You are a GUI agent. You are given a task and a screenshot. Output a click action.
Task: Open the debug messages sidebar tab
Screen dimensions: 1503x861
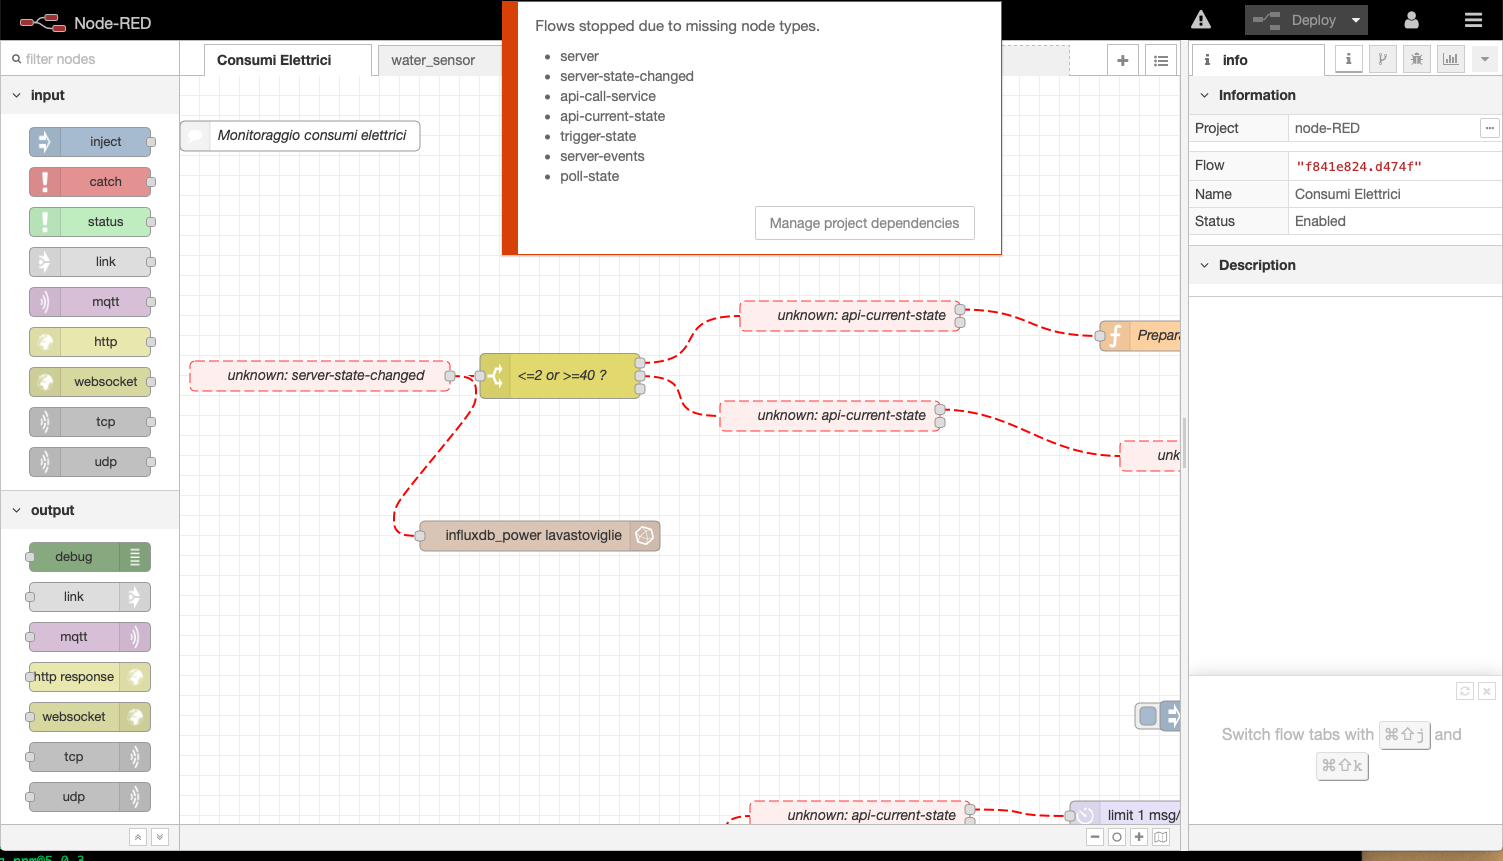click(1416, 58)
